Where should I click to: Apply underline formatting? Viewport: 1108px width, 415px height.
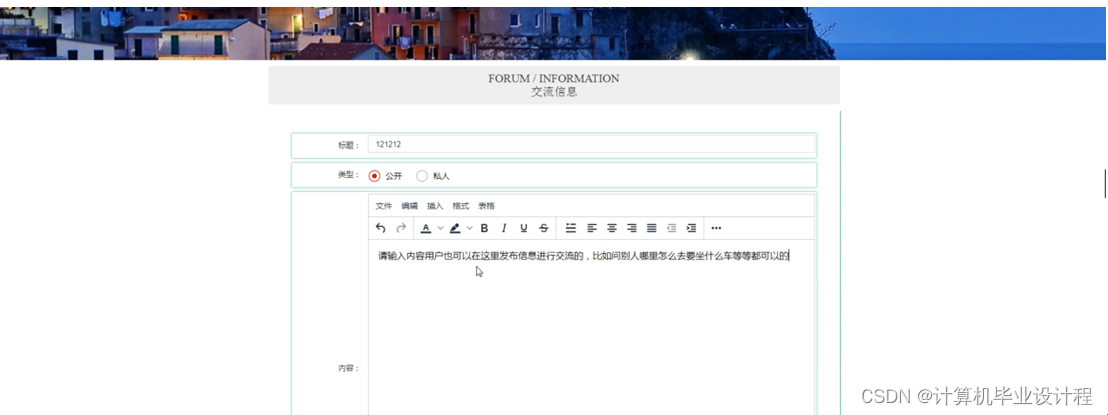523,228
